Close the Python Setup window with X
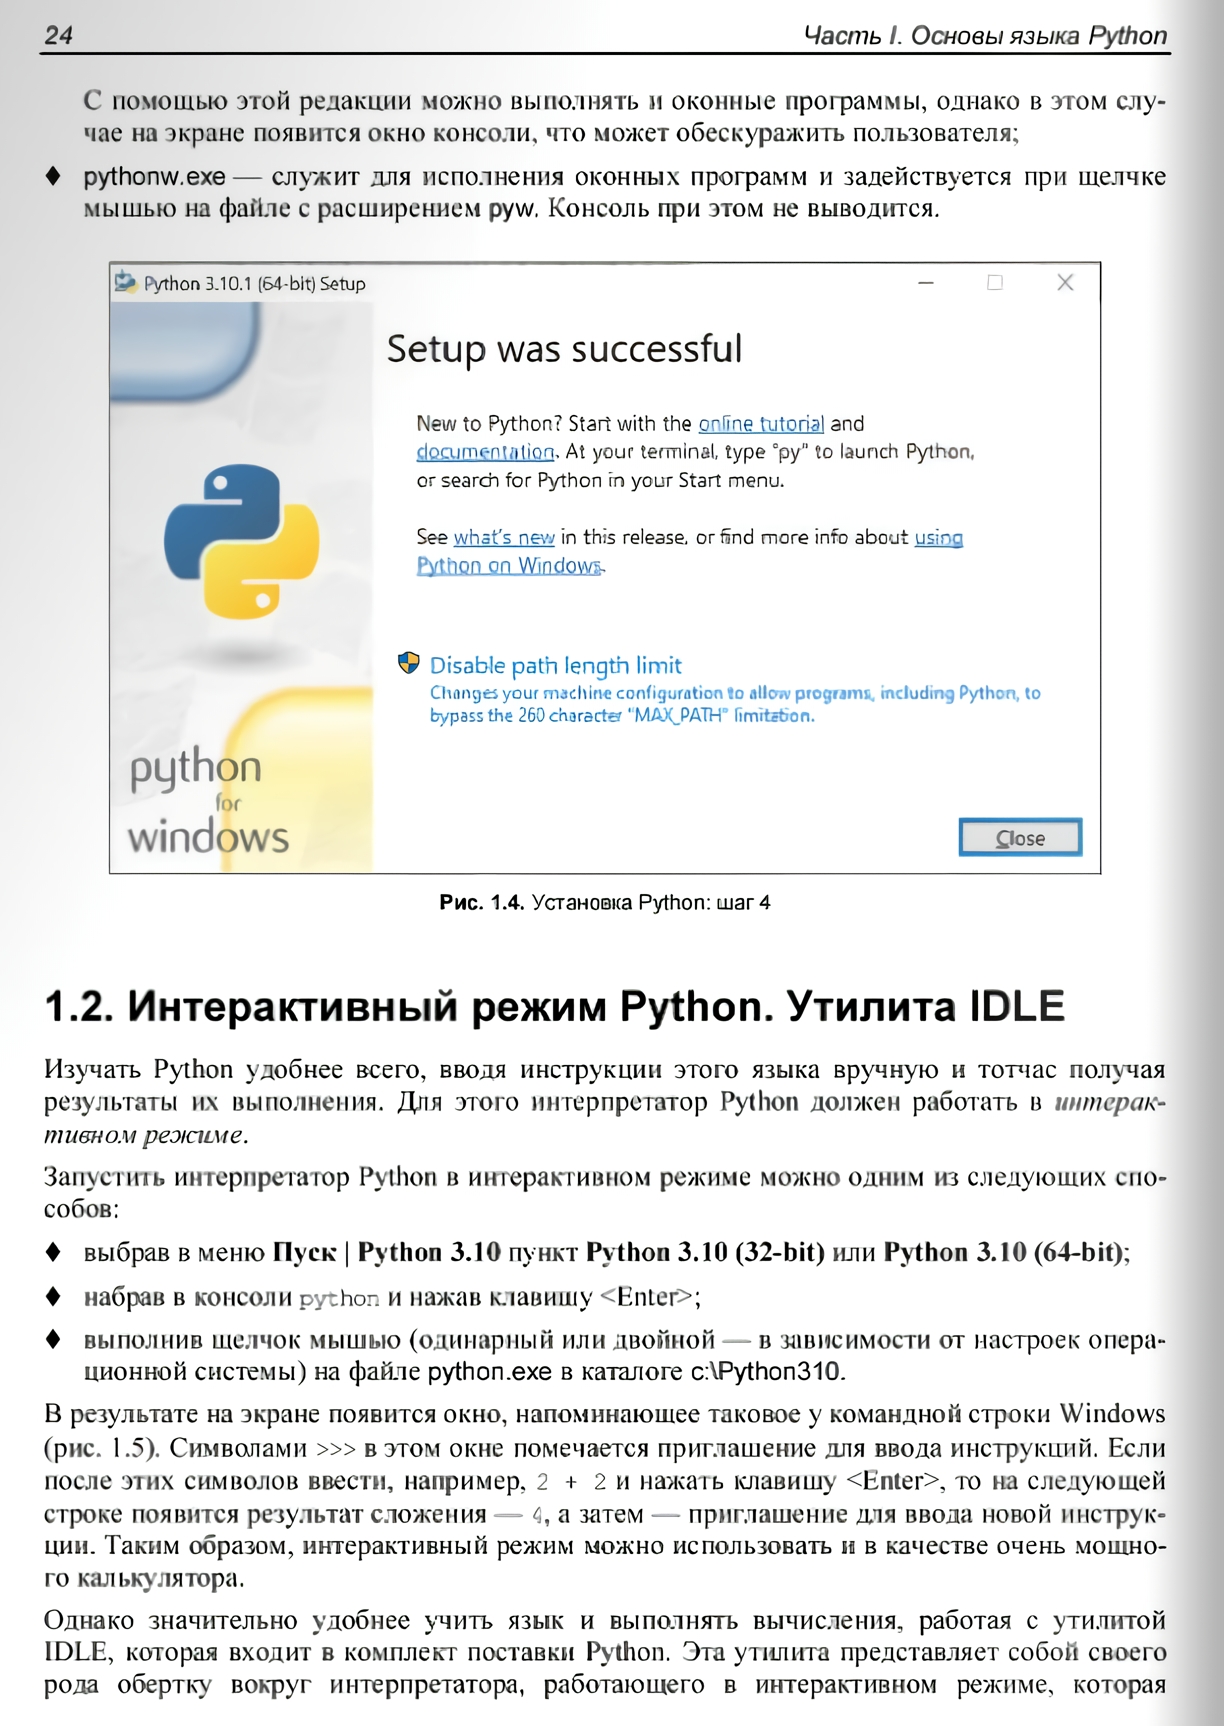 [x=1065, y=283]
